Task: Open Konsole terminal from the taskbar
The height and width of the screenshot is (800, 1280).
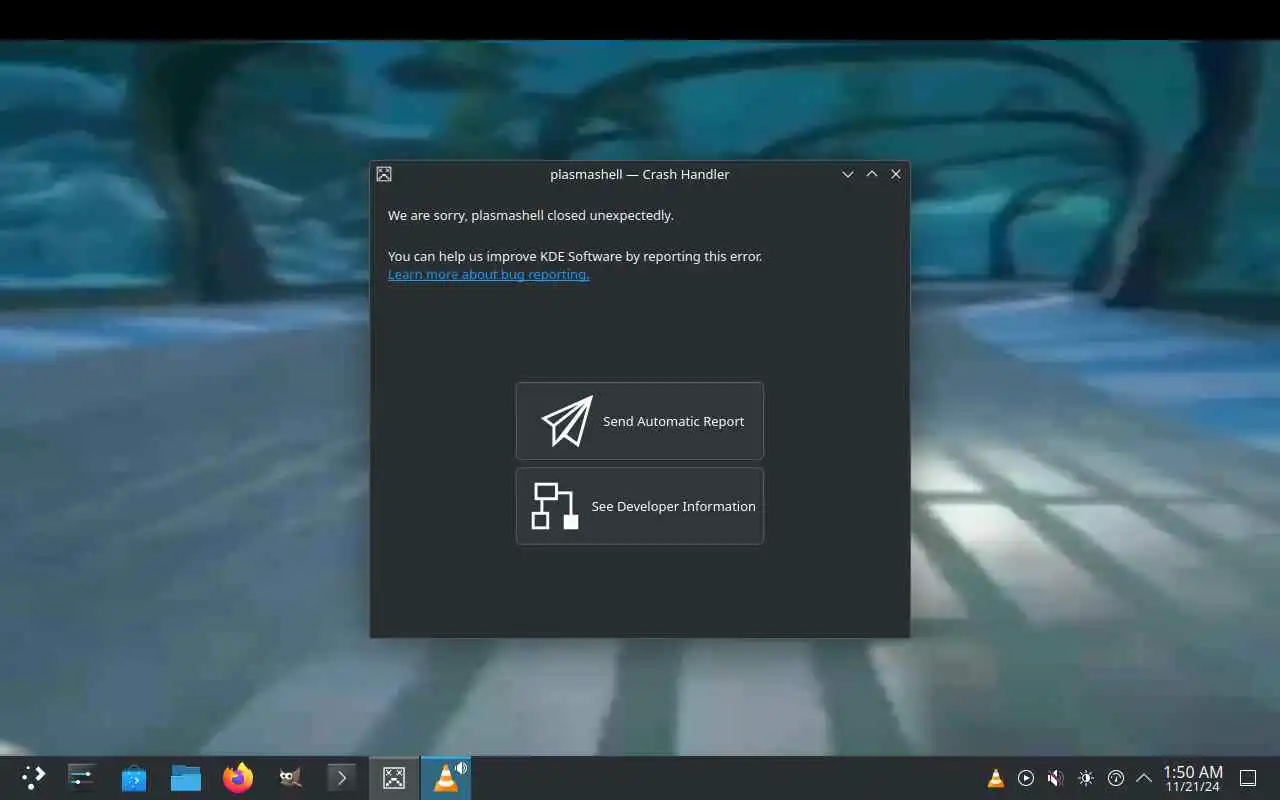Action: tap(342, 777)
